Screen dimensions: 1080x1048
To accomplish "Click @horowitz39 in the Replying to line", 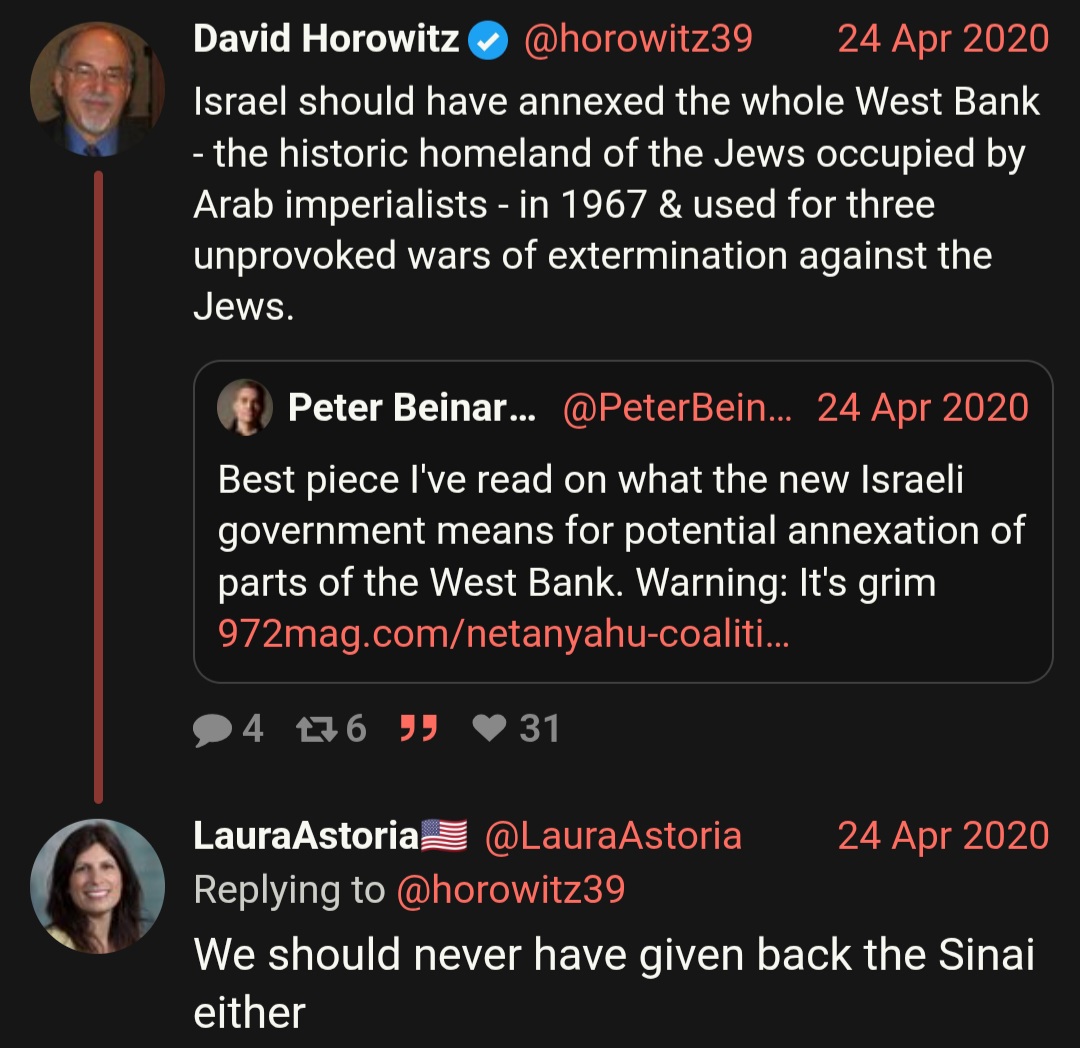I will tap(511, 889).
